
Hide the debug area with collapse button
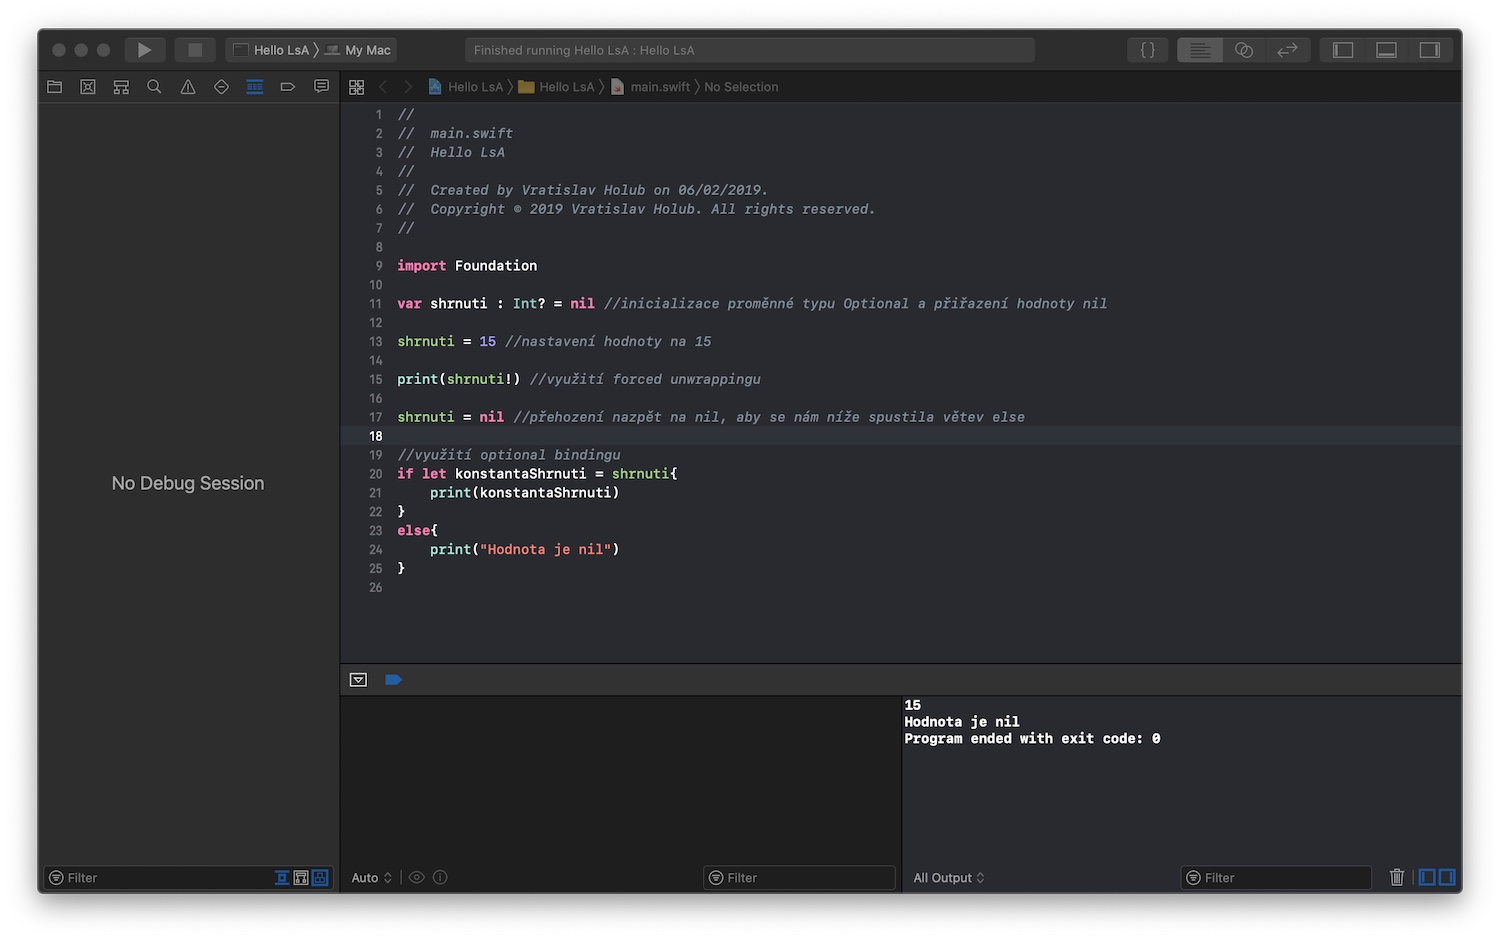click(x=359, y=680)
